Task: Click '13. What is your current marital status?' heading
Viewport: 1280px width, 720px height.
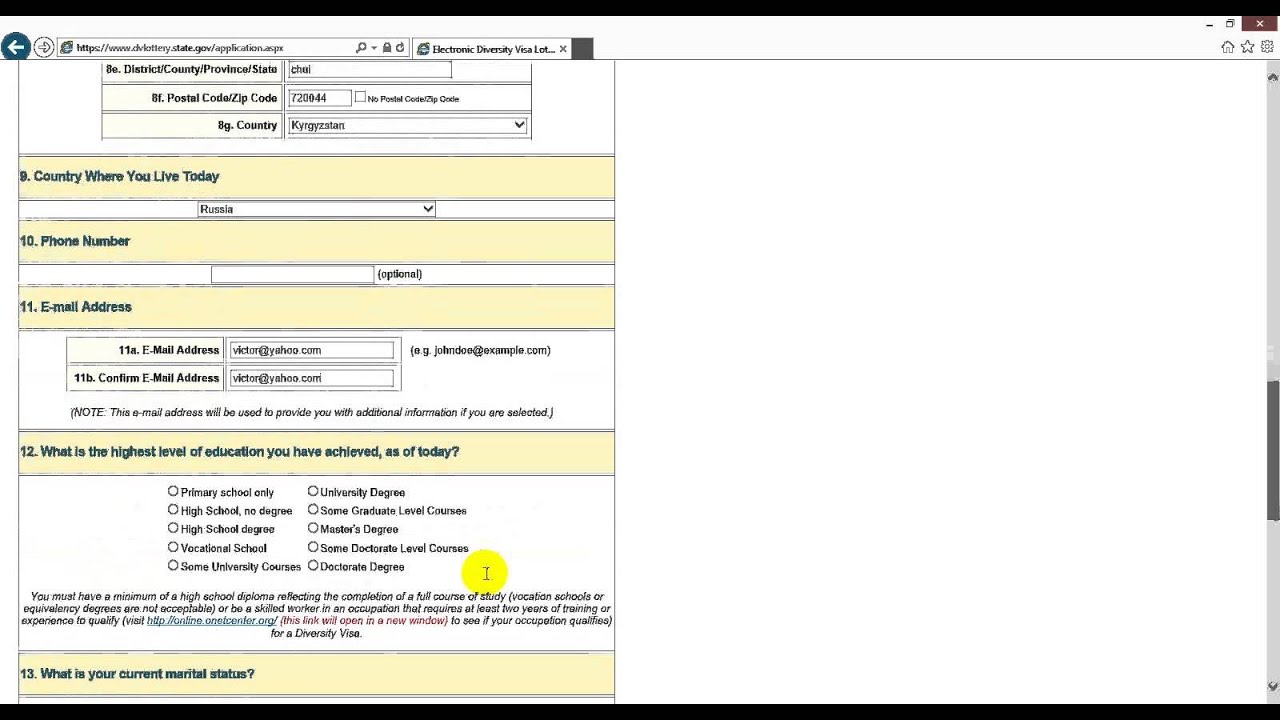Action: point(137,674)
